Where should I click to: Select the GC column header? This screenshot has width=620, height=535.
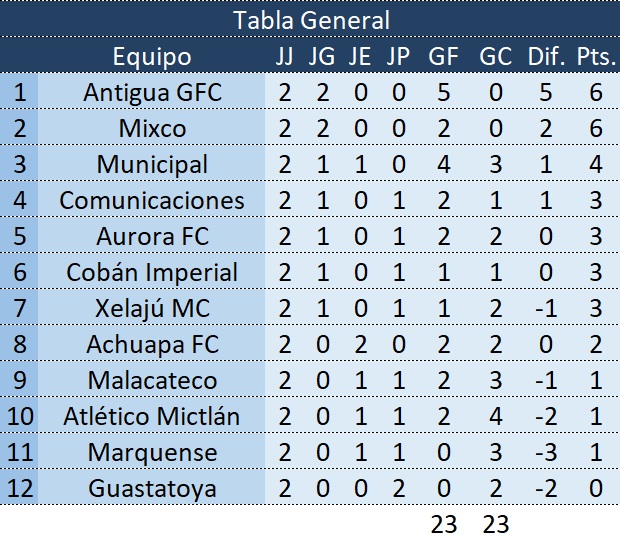pyautogui.click(x=495, y=56)
